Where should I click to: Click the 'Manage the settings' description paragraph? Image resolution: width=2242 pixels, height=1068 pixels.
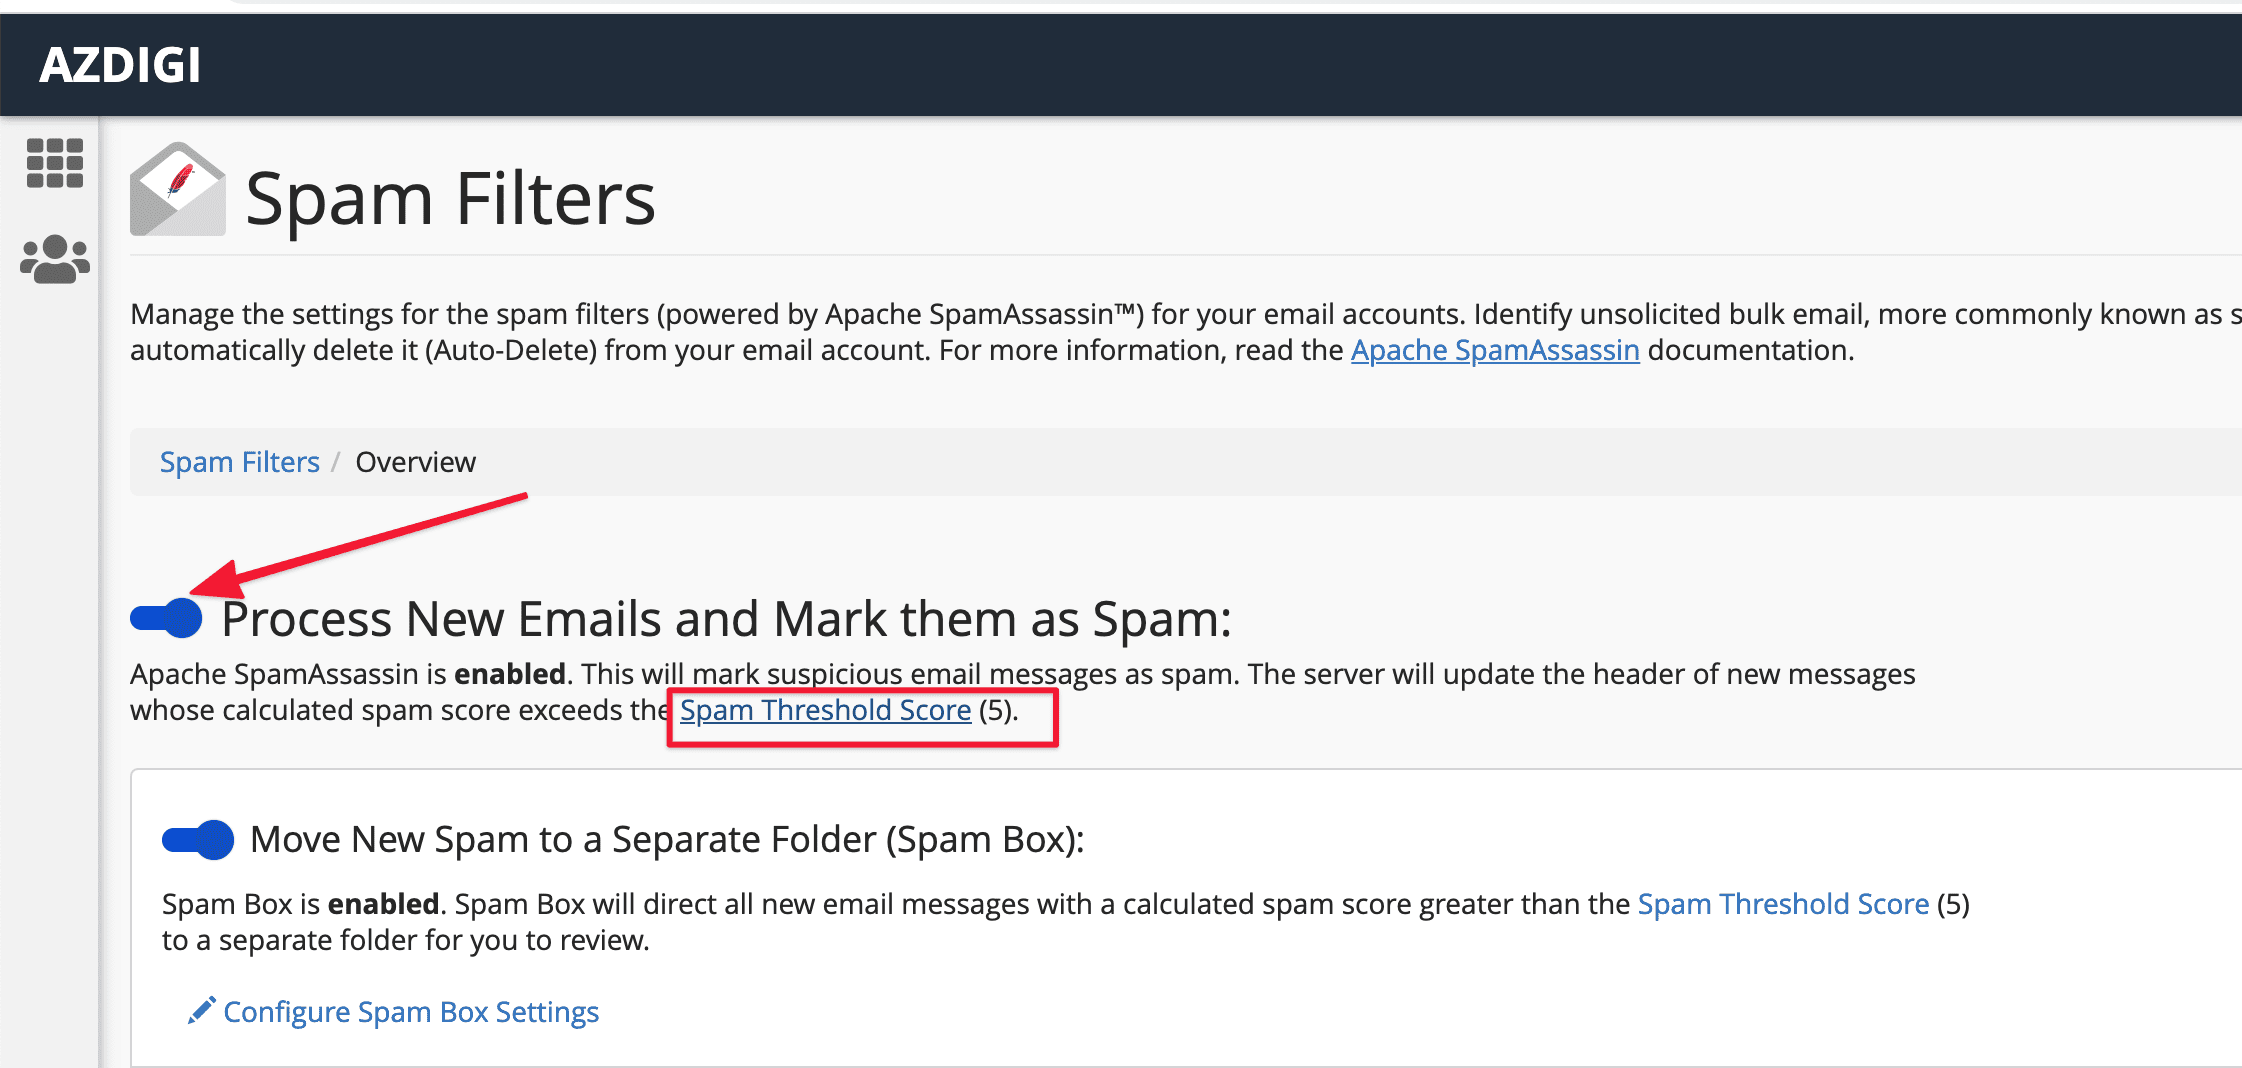pos(900,332)
